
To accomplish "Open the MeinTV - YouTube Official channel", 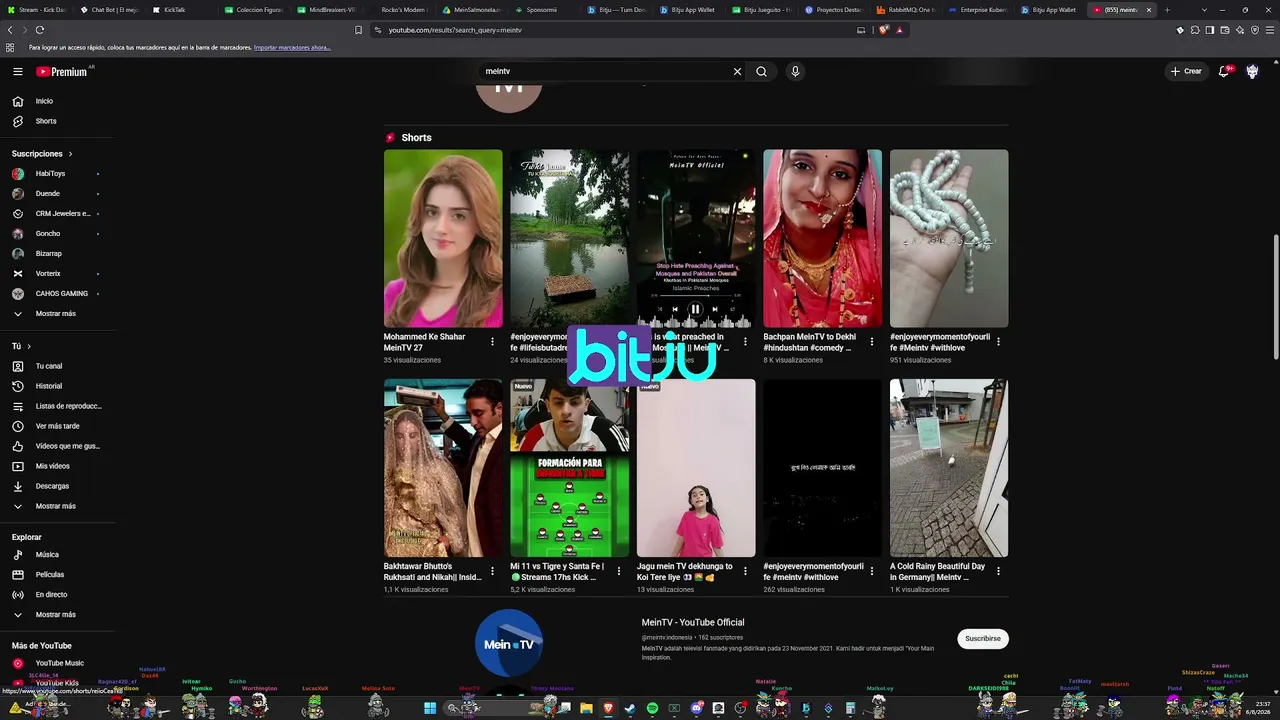I will [693, 622].
